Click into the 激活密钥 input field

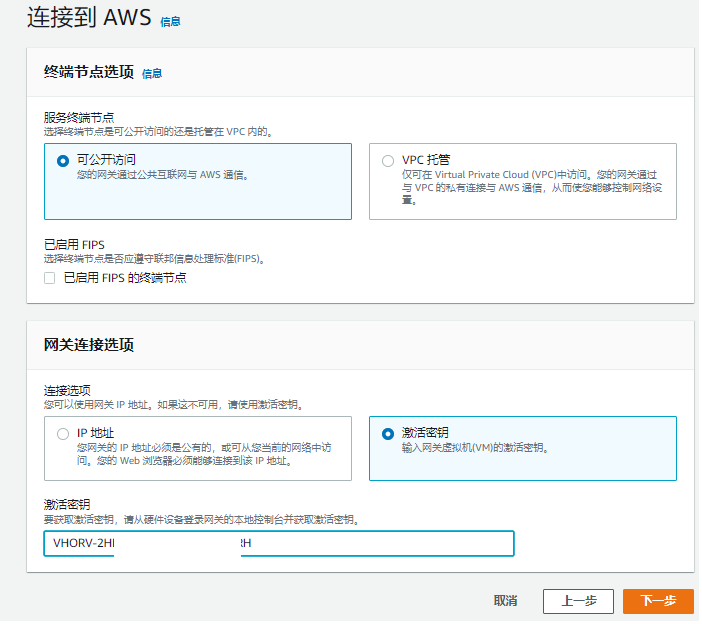pyautogui.click(x=280, y=545)
